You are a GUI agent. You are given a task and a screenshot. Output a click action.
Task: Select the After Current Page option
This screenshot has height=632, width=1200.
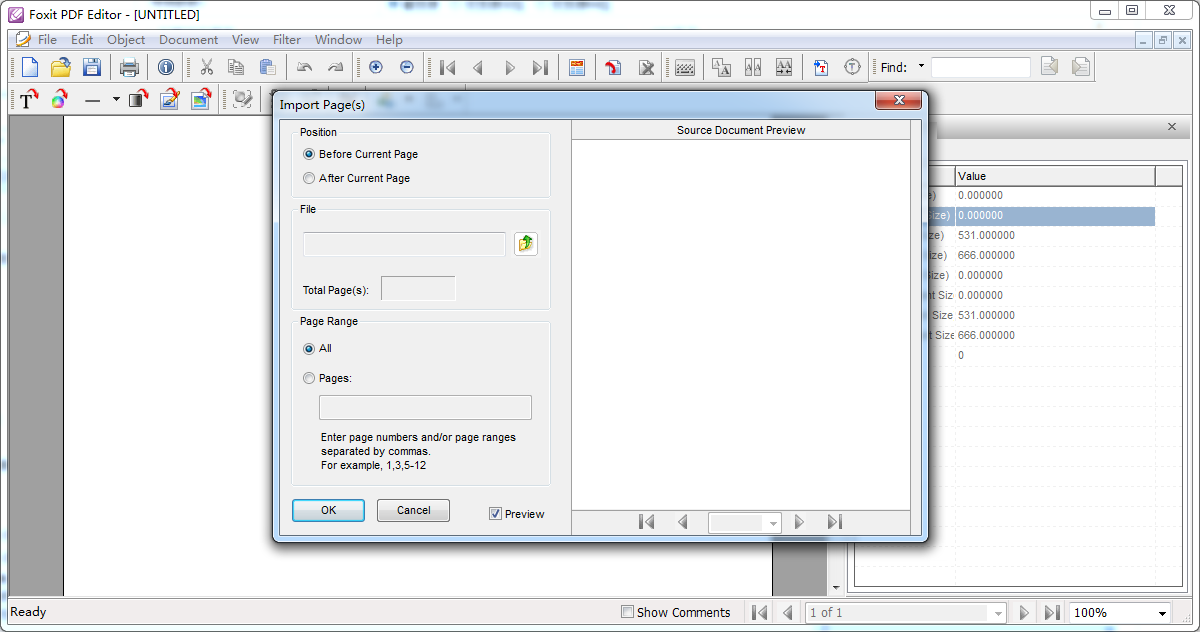(310, 178)
